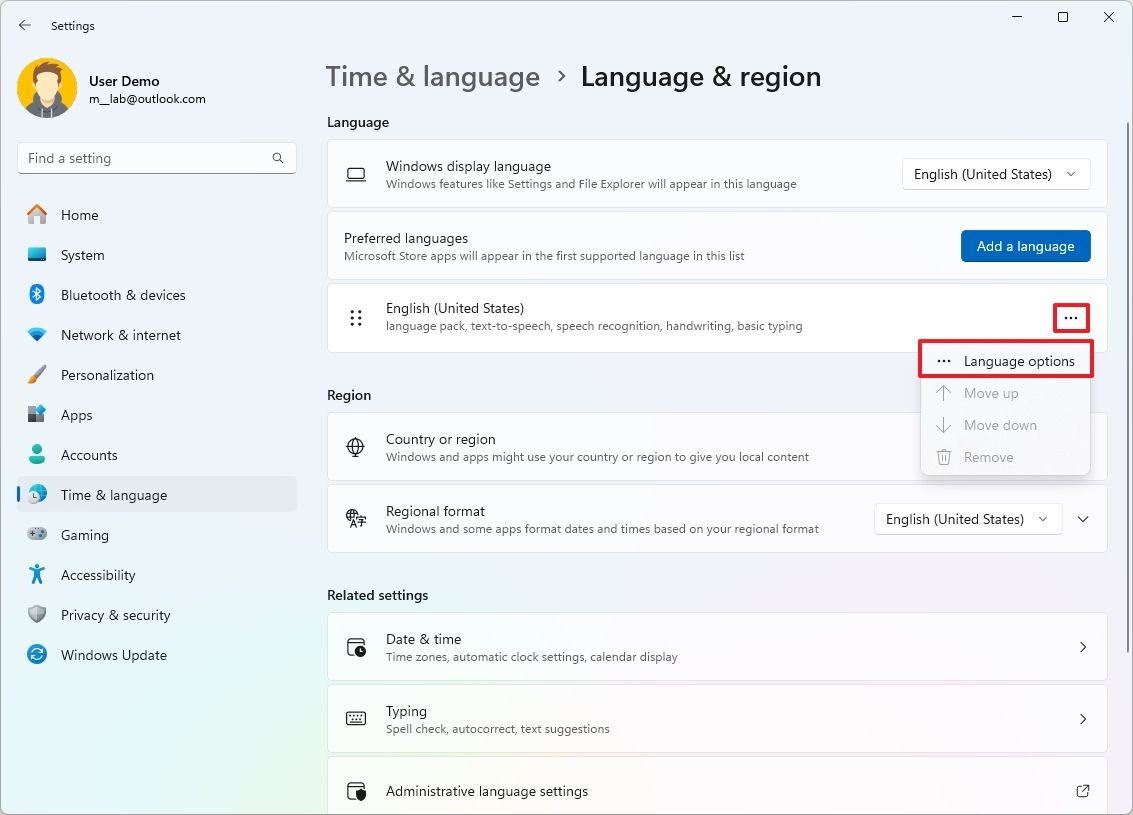This screenshot has height=815, width=1133.
Task: Go to Bluetooth & devices settings
Action: (122, 295)
